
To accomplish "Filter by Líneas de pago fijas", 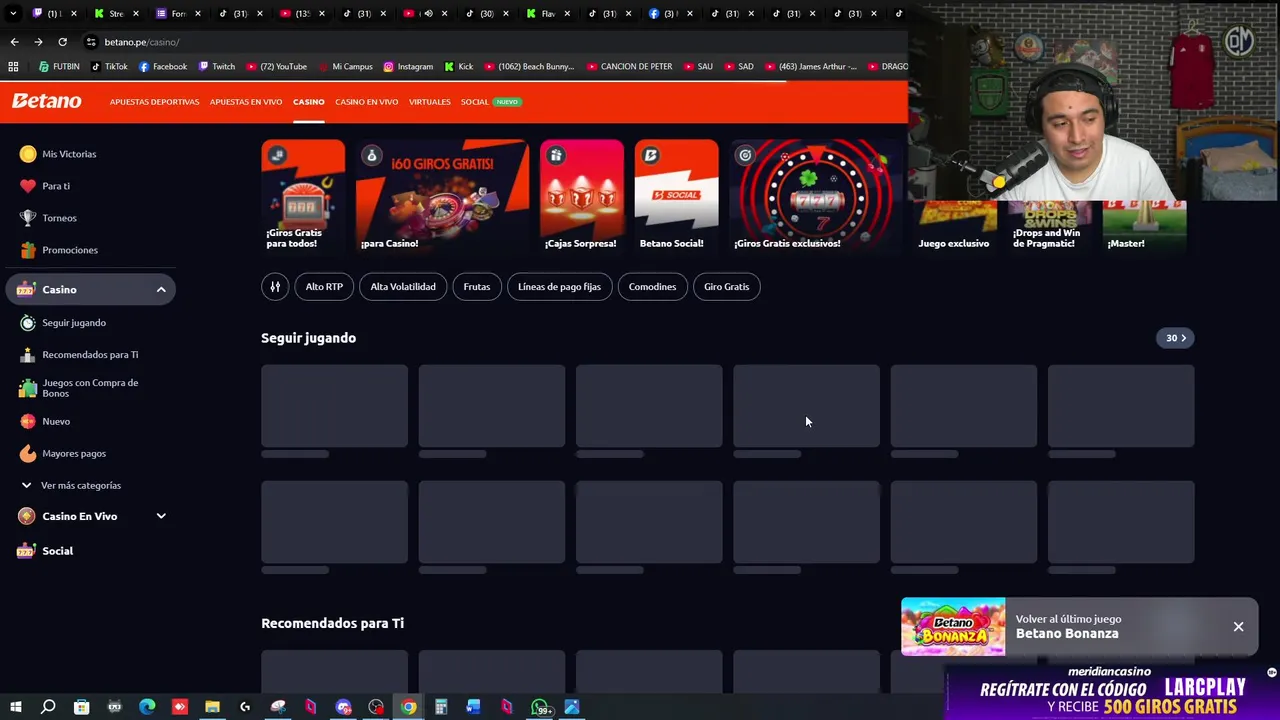I will click(559, 287).
